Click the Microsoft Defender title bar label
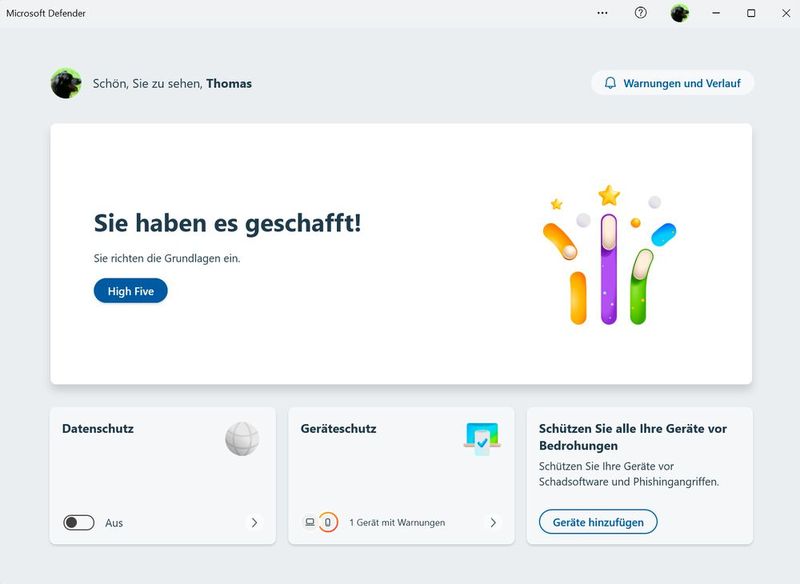This screenshot has width=800, height=584. pos(48,14)
